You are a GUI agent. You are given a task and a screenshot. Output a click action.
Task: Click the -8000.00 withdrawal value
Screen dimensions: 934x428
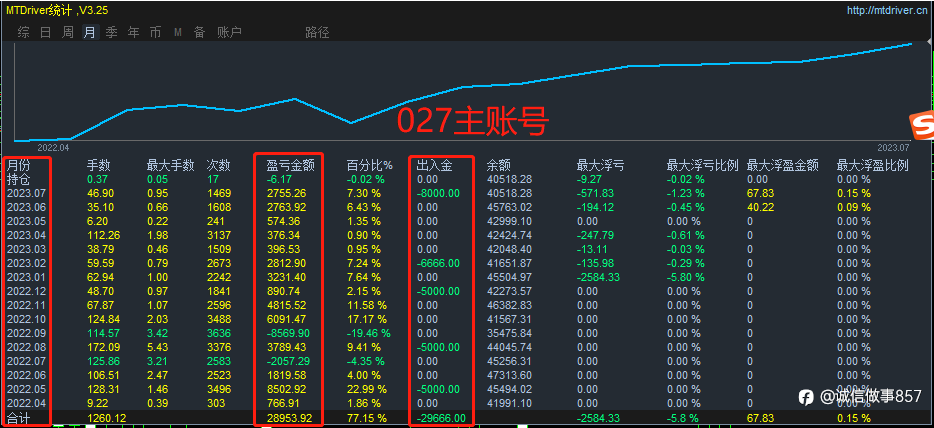[438, 193]
